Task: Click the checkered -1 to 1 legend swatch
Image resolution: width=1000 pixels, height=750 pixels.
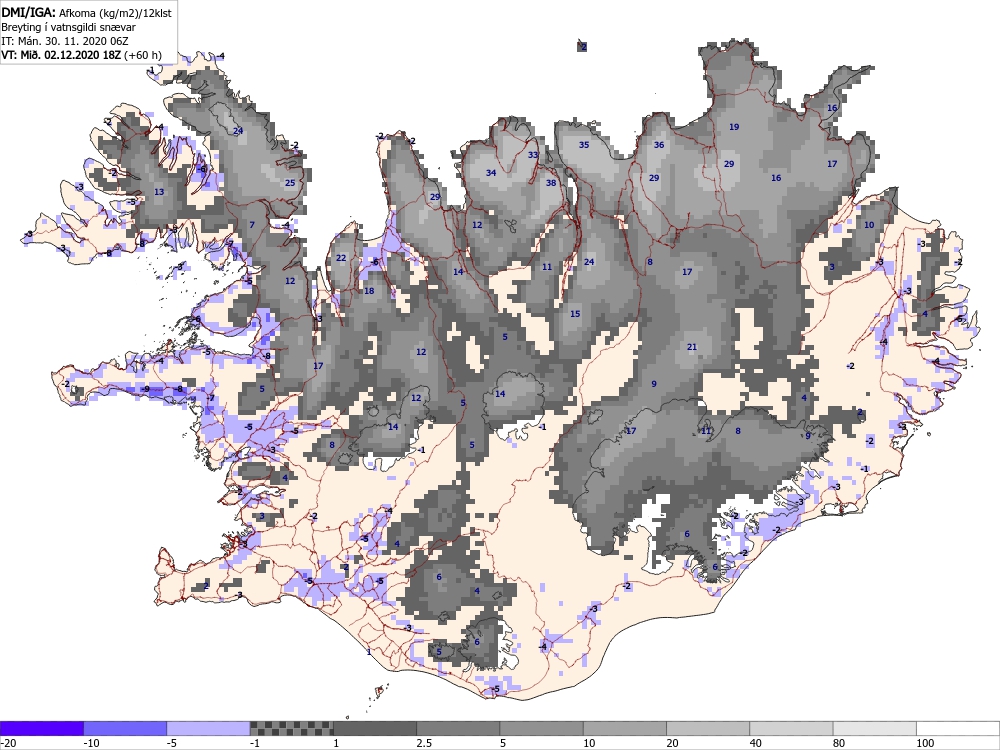Action: point(291,729)
